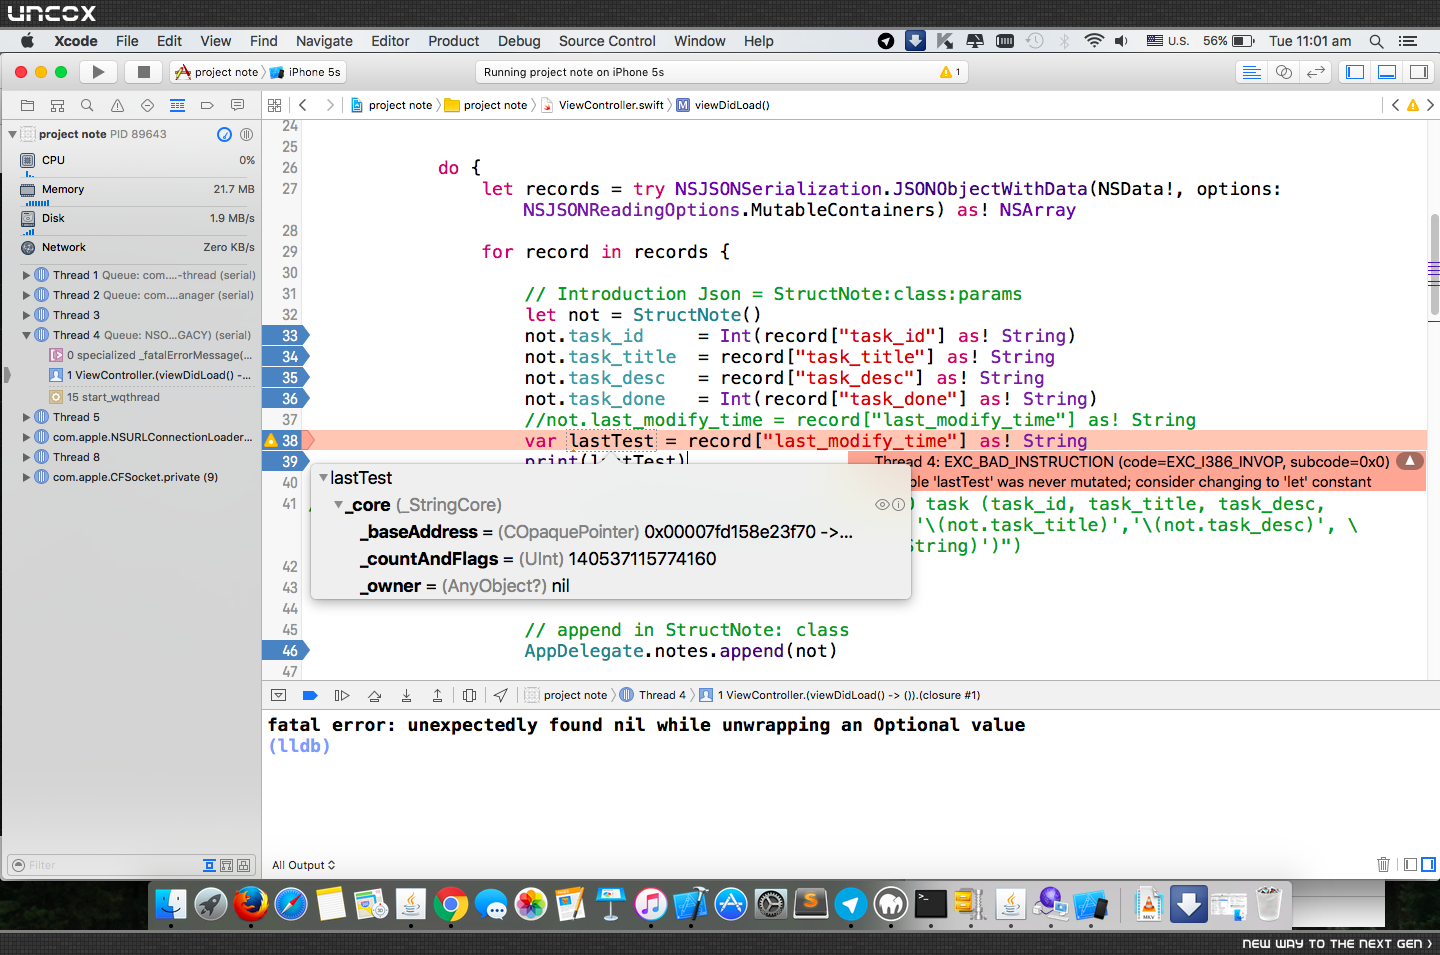The width and height of the screenshot is (1440, 955).
Task: Expand Thread 1 in the debug navigator
Action: pos(27,275)
